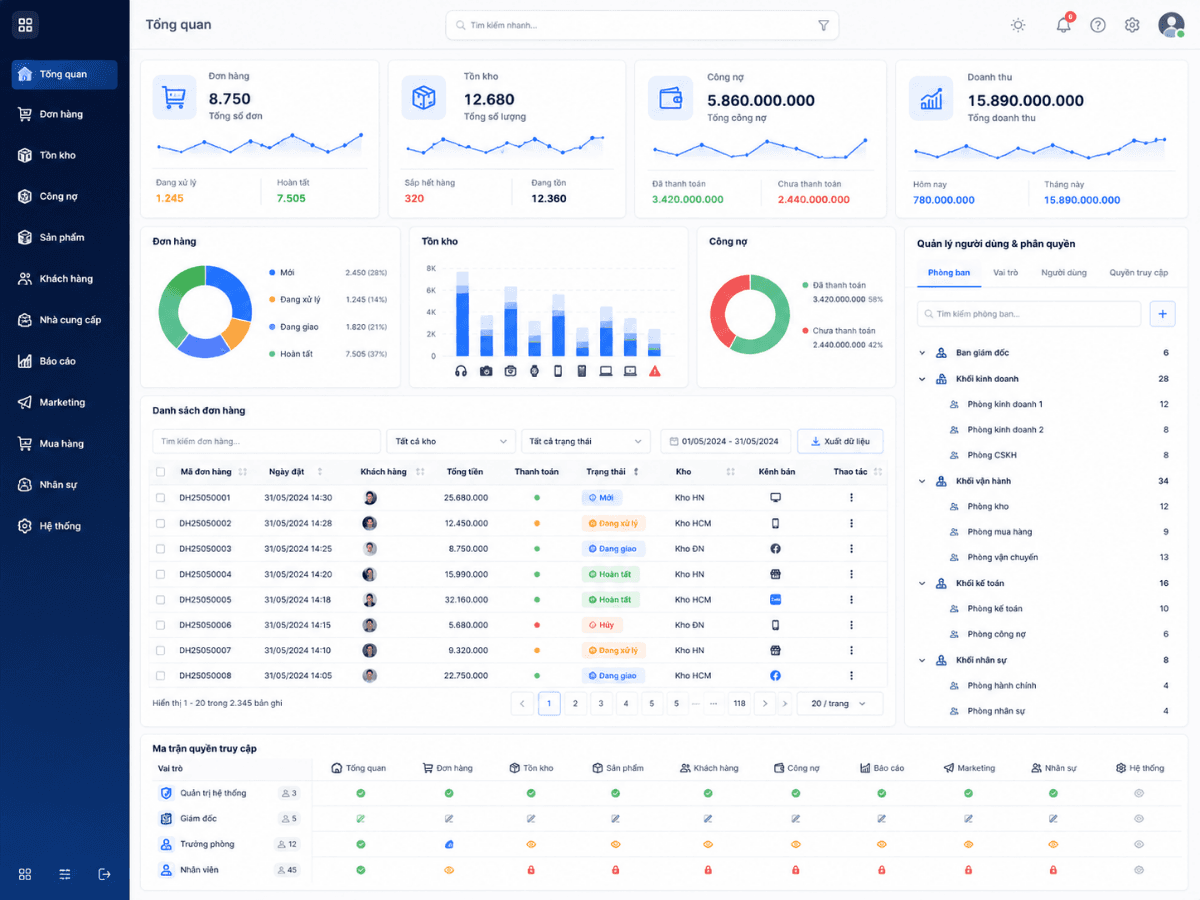This screenshot has height=900, width=1200.
Task: Click customer avatar for order DH25050004
Action: 370,574
